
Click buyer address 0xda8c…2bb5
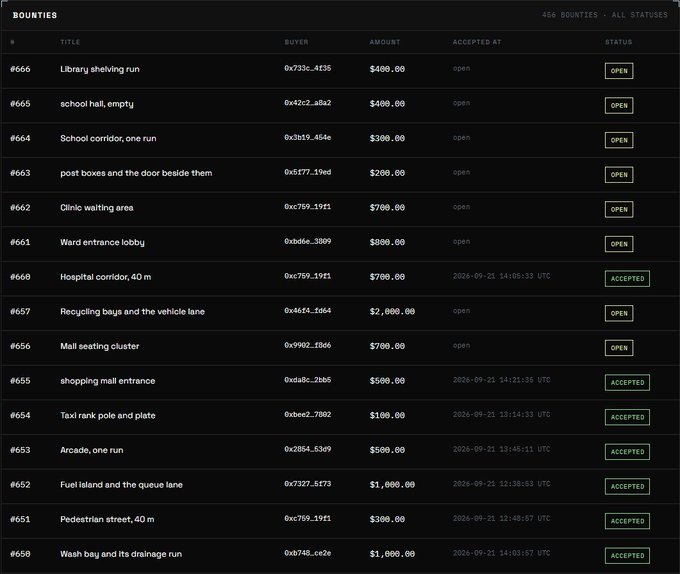pos(307,380)
